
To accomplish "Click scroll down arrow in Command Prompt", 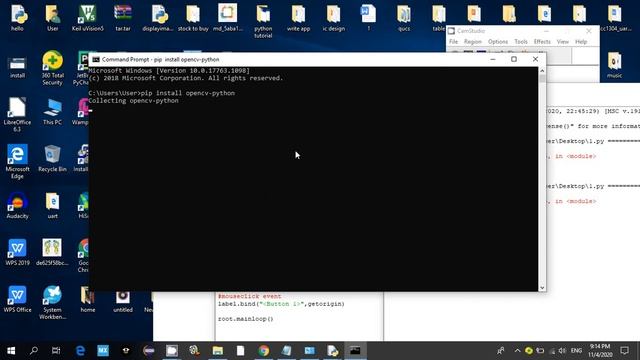I will click(542, 287).
